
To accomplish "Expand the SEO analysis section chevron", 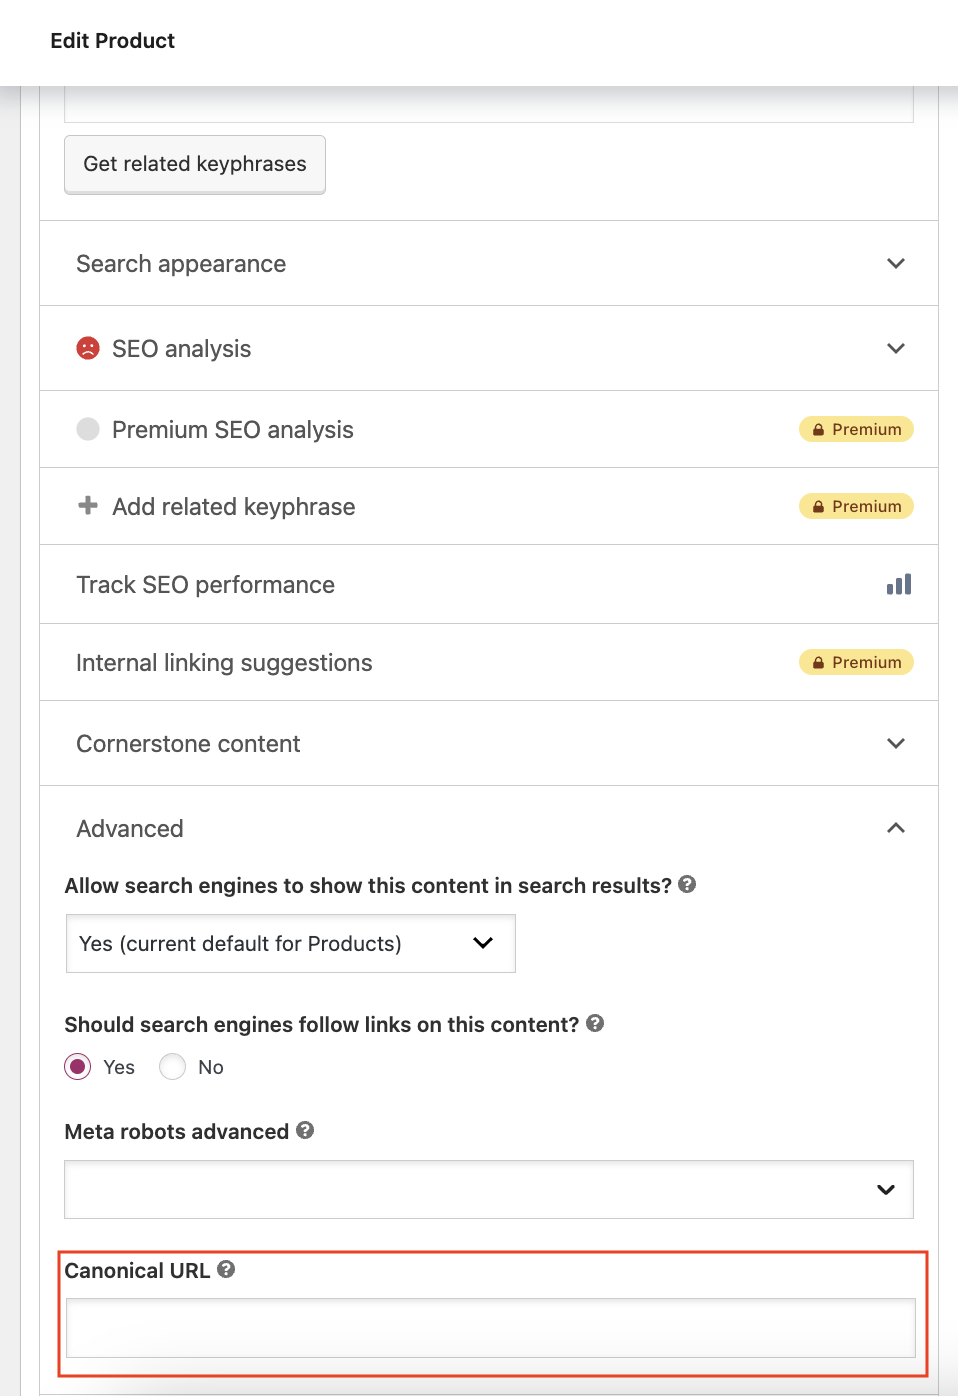I will [x=895, y=348].
